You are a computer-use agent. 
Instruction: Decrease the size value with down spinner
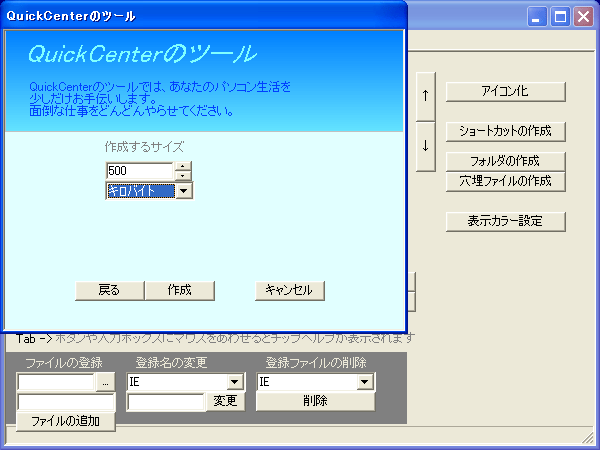(x=183, y=175)
